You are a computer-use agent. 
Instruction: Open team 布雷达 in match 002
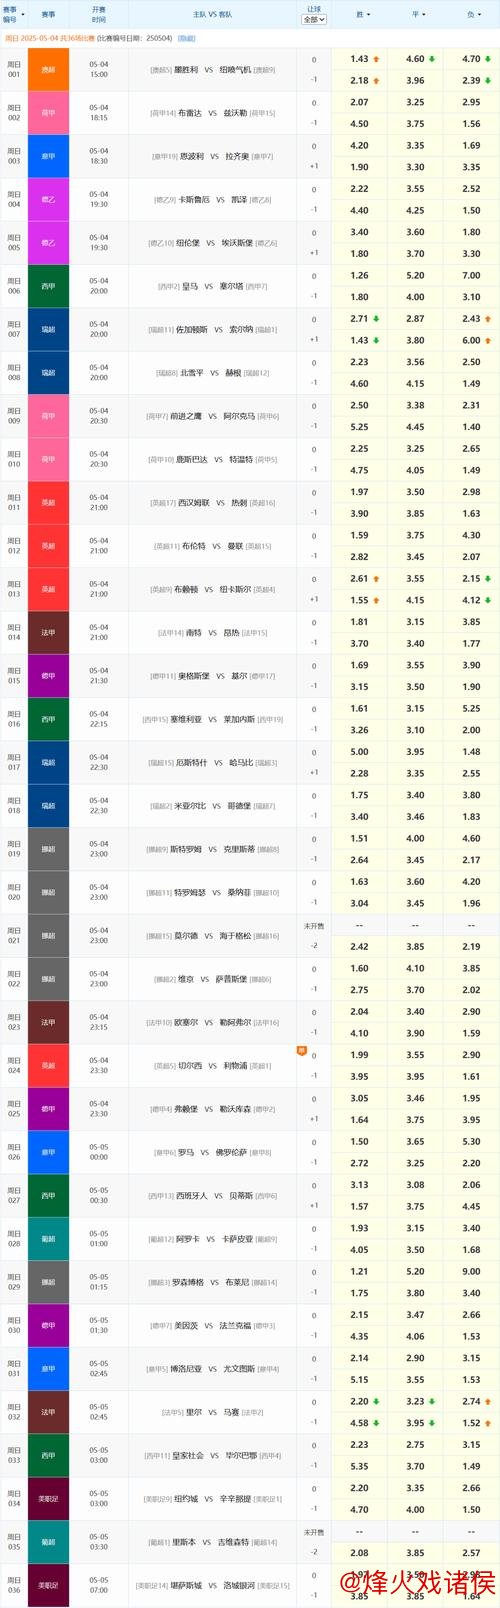click(189, 113)
